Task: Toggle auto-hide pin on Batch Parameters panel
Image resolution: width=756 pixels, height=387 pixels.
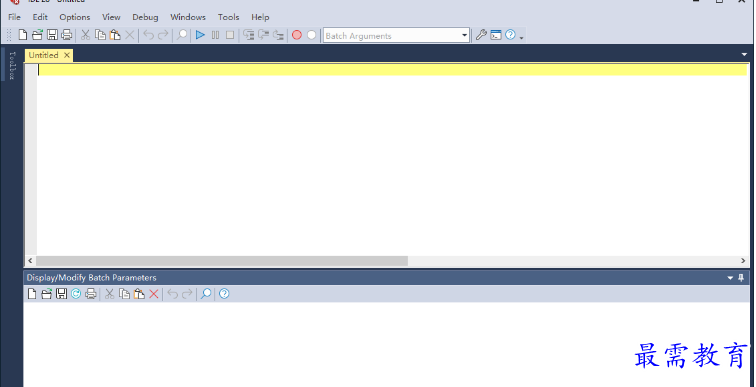Action: [742, 278]
